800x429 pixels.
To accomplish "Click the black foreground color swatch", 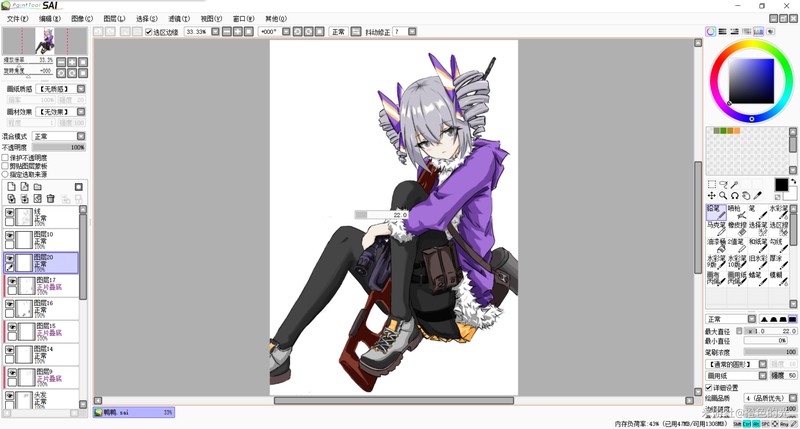I will click(781, 185).
